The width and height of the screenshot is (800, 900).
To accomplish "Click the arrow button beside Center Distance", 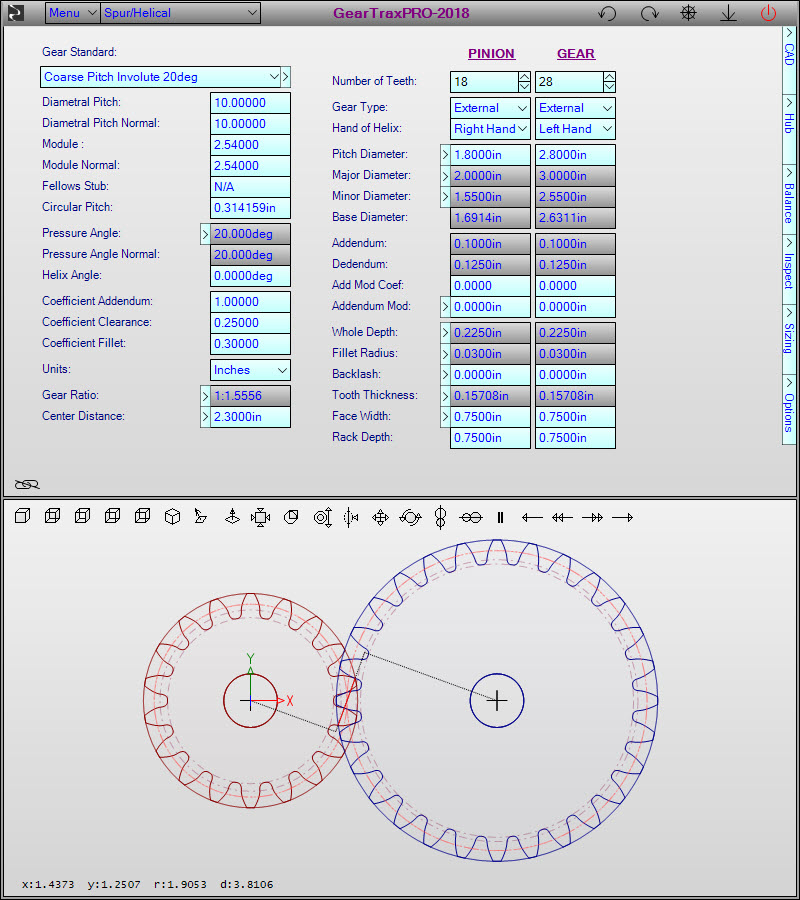I will tap(205, 417).
